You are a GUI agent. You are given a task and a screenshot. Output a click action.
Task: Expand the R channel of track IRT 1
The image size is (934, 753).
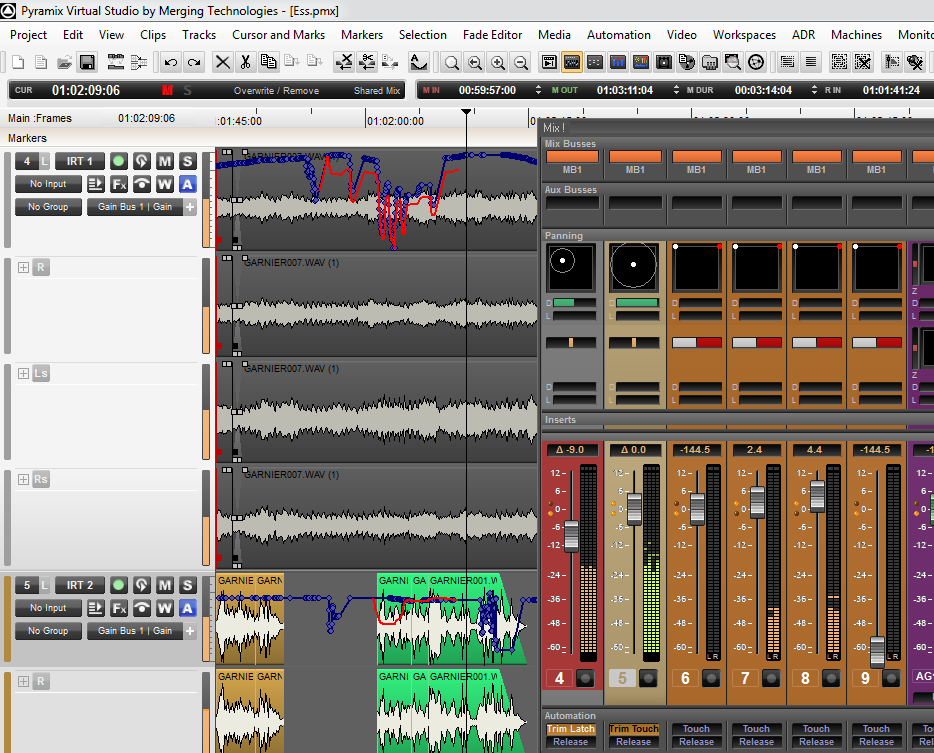pos(23,267)
